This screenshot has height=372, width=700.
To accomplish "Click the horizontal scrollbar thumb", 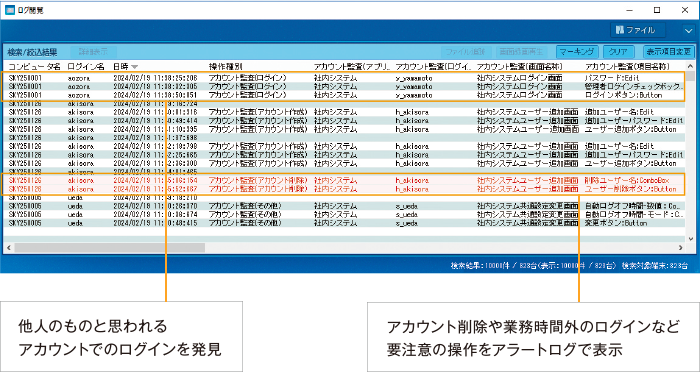I will coord(109,247).
